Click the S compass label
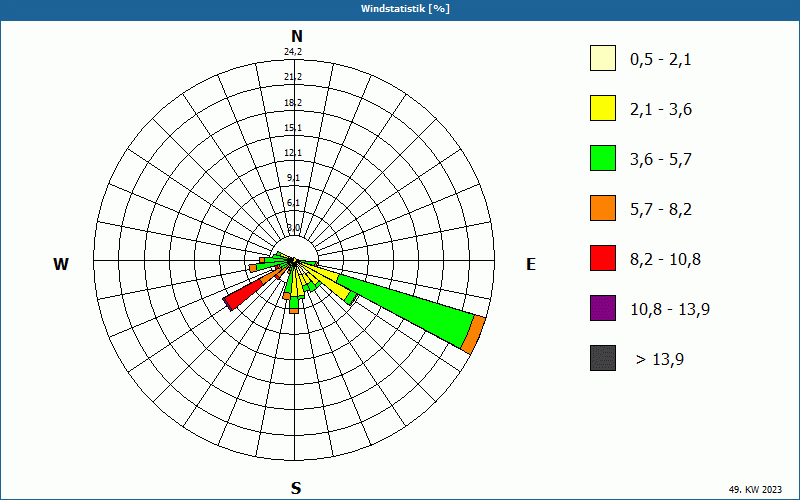800x500 pixels. (x=296, y=488)
